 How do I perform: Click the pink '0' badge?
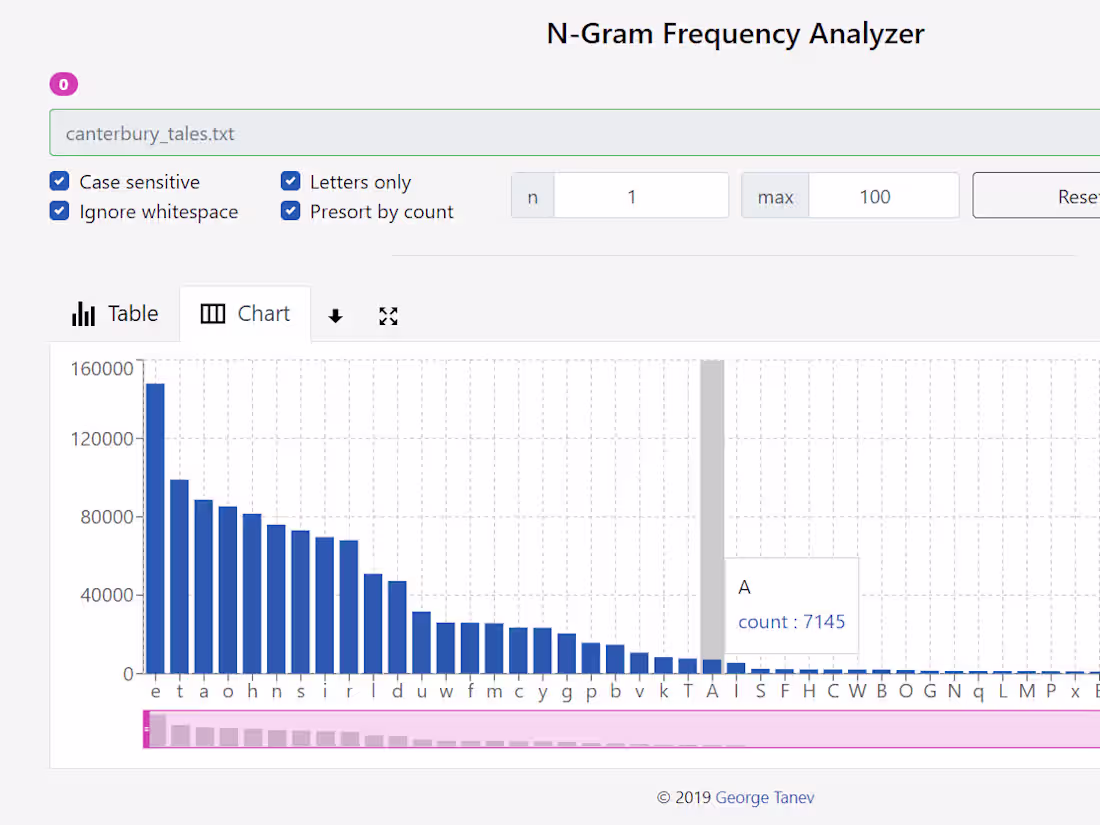click(x=63, y=84)
